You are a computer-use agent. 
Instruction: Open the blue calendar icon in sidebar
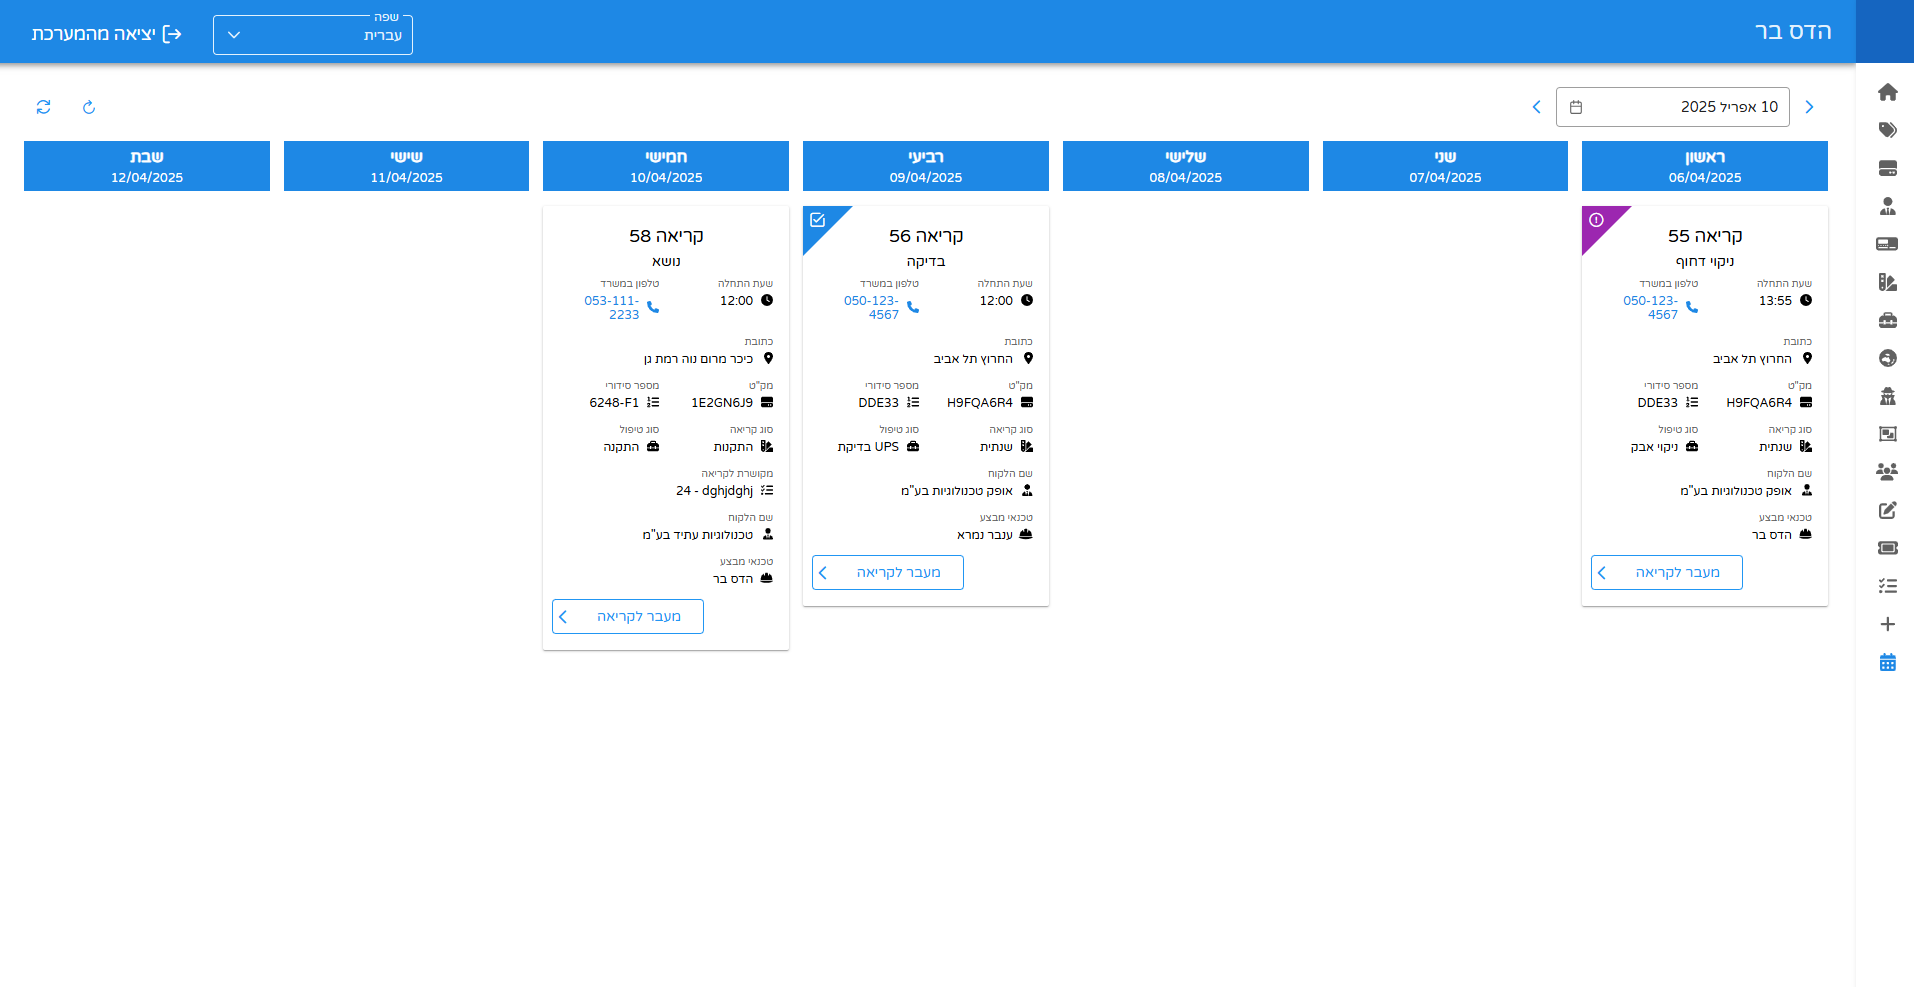[1887, 662]
